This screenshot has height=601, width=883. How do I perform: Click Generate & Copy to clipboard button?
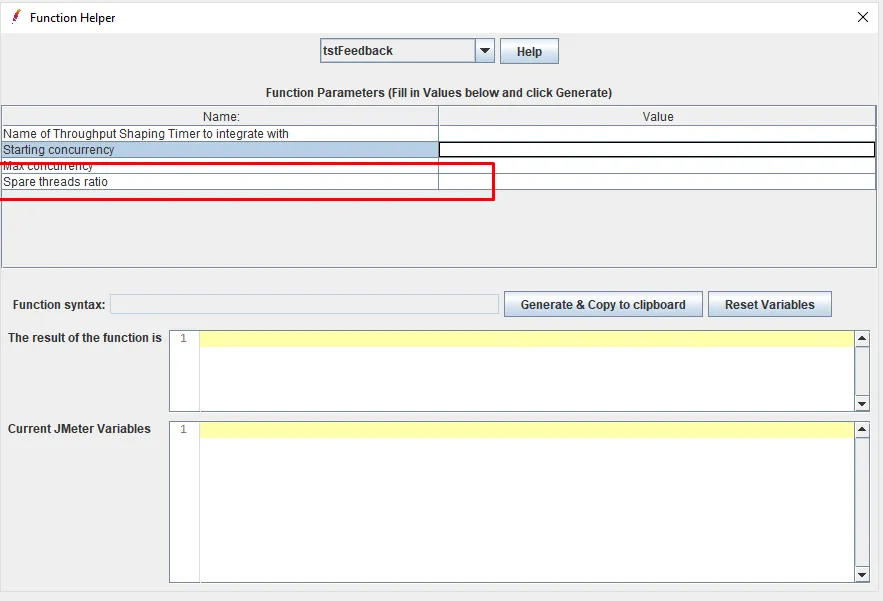pyautogui.click(x=603, y=304)
